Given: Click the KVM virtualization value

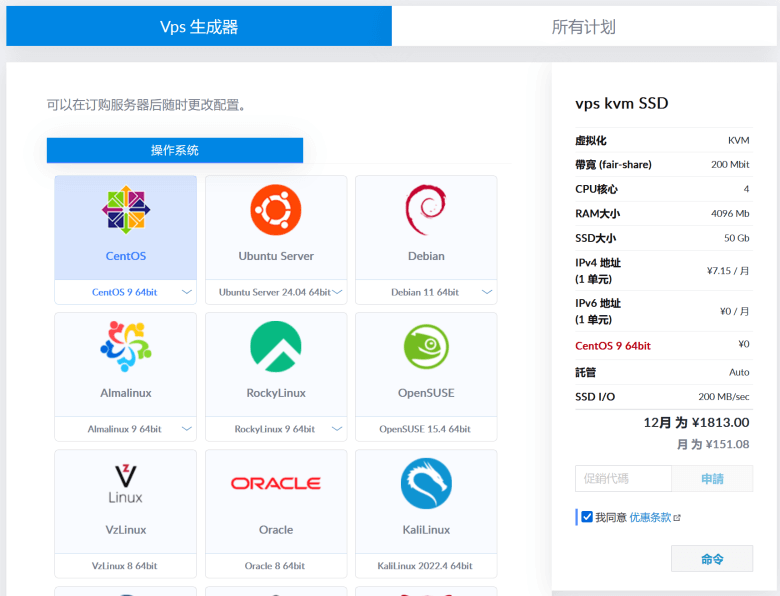Looking at the screenshot, I should coord(739,140).
